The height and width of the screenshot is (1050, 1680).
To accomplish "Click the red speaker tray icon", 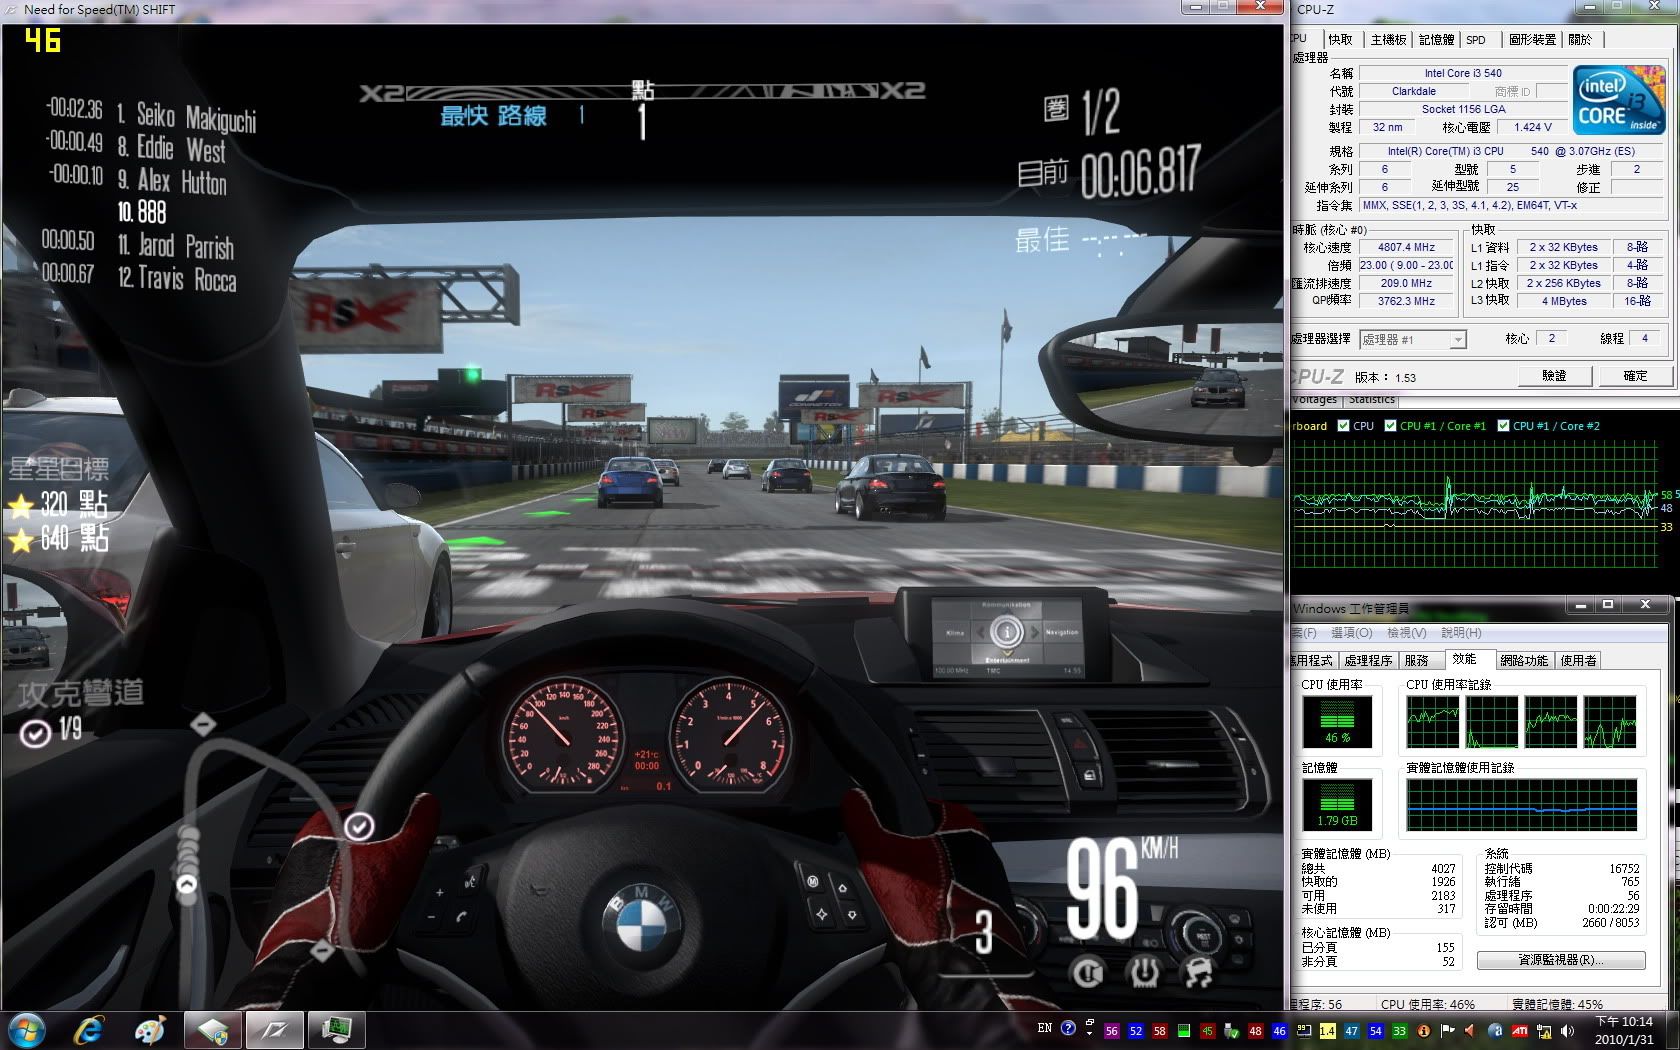I will click(1470, 1030).
